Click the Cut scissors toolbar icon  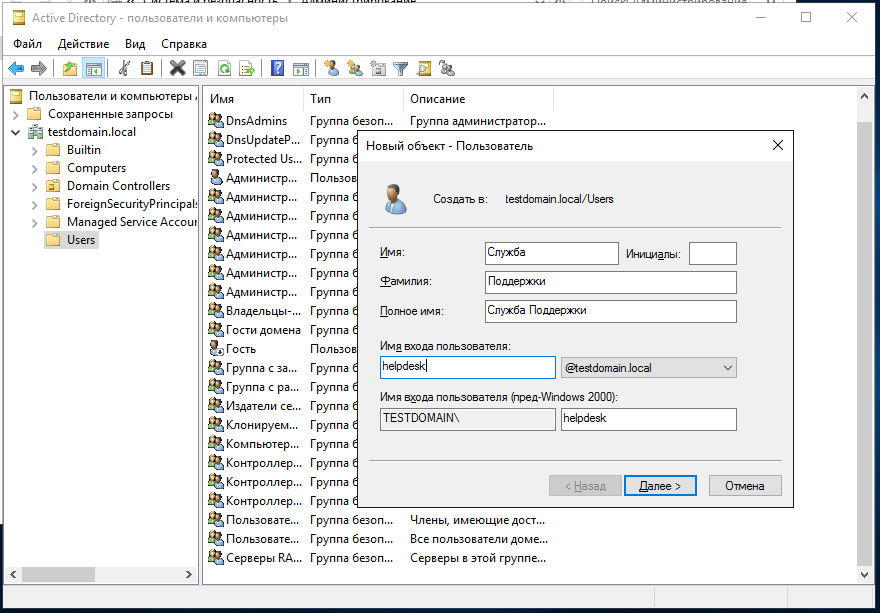(x=124, y=69)
